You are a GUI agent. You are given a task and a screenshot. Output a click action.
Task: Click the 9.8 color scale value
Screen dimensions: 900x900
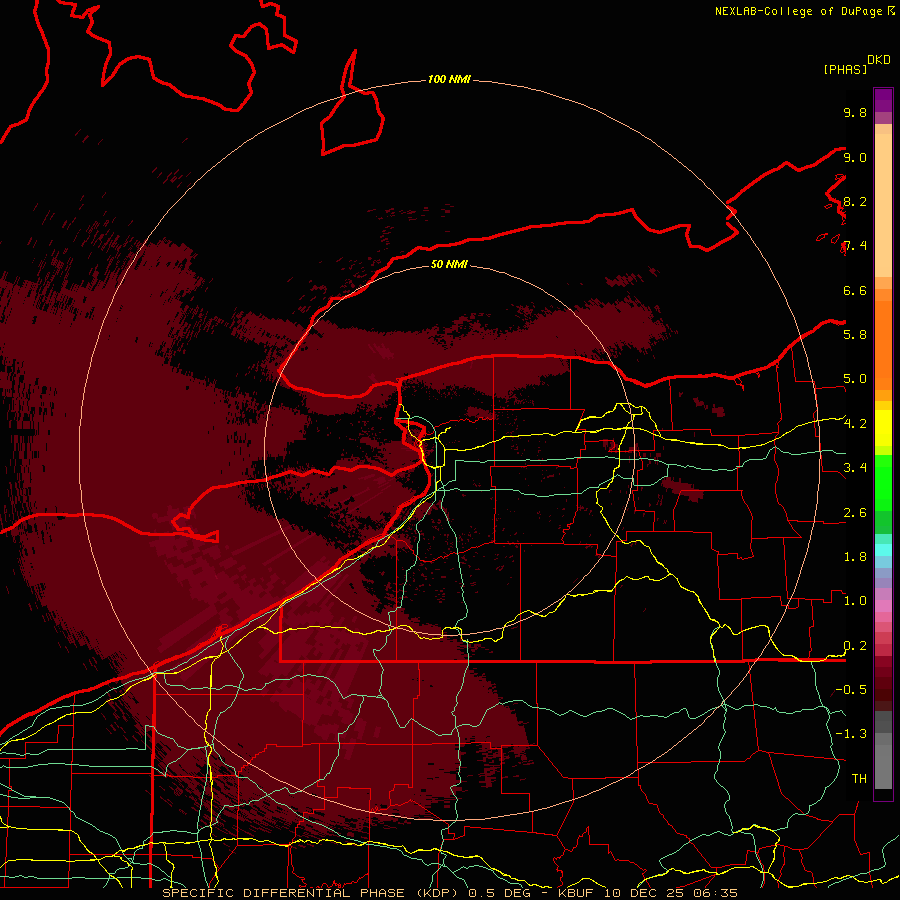pyautogui.click(x=855, y=113)
